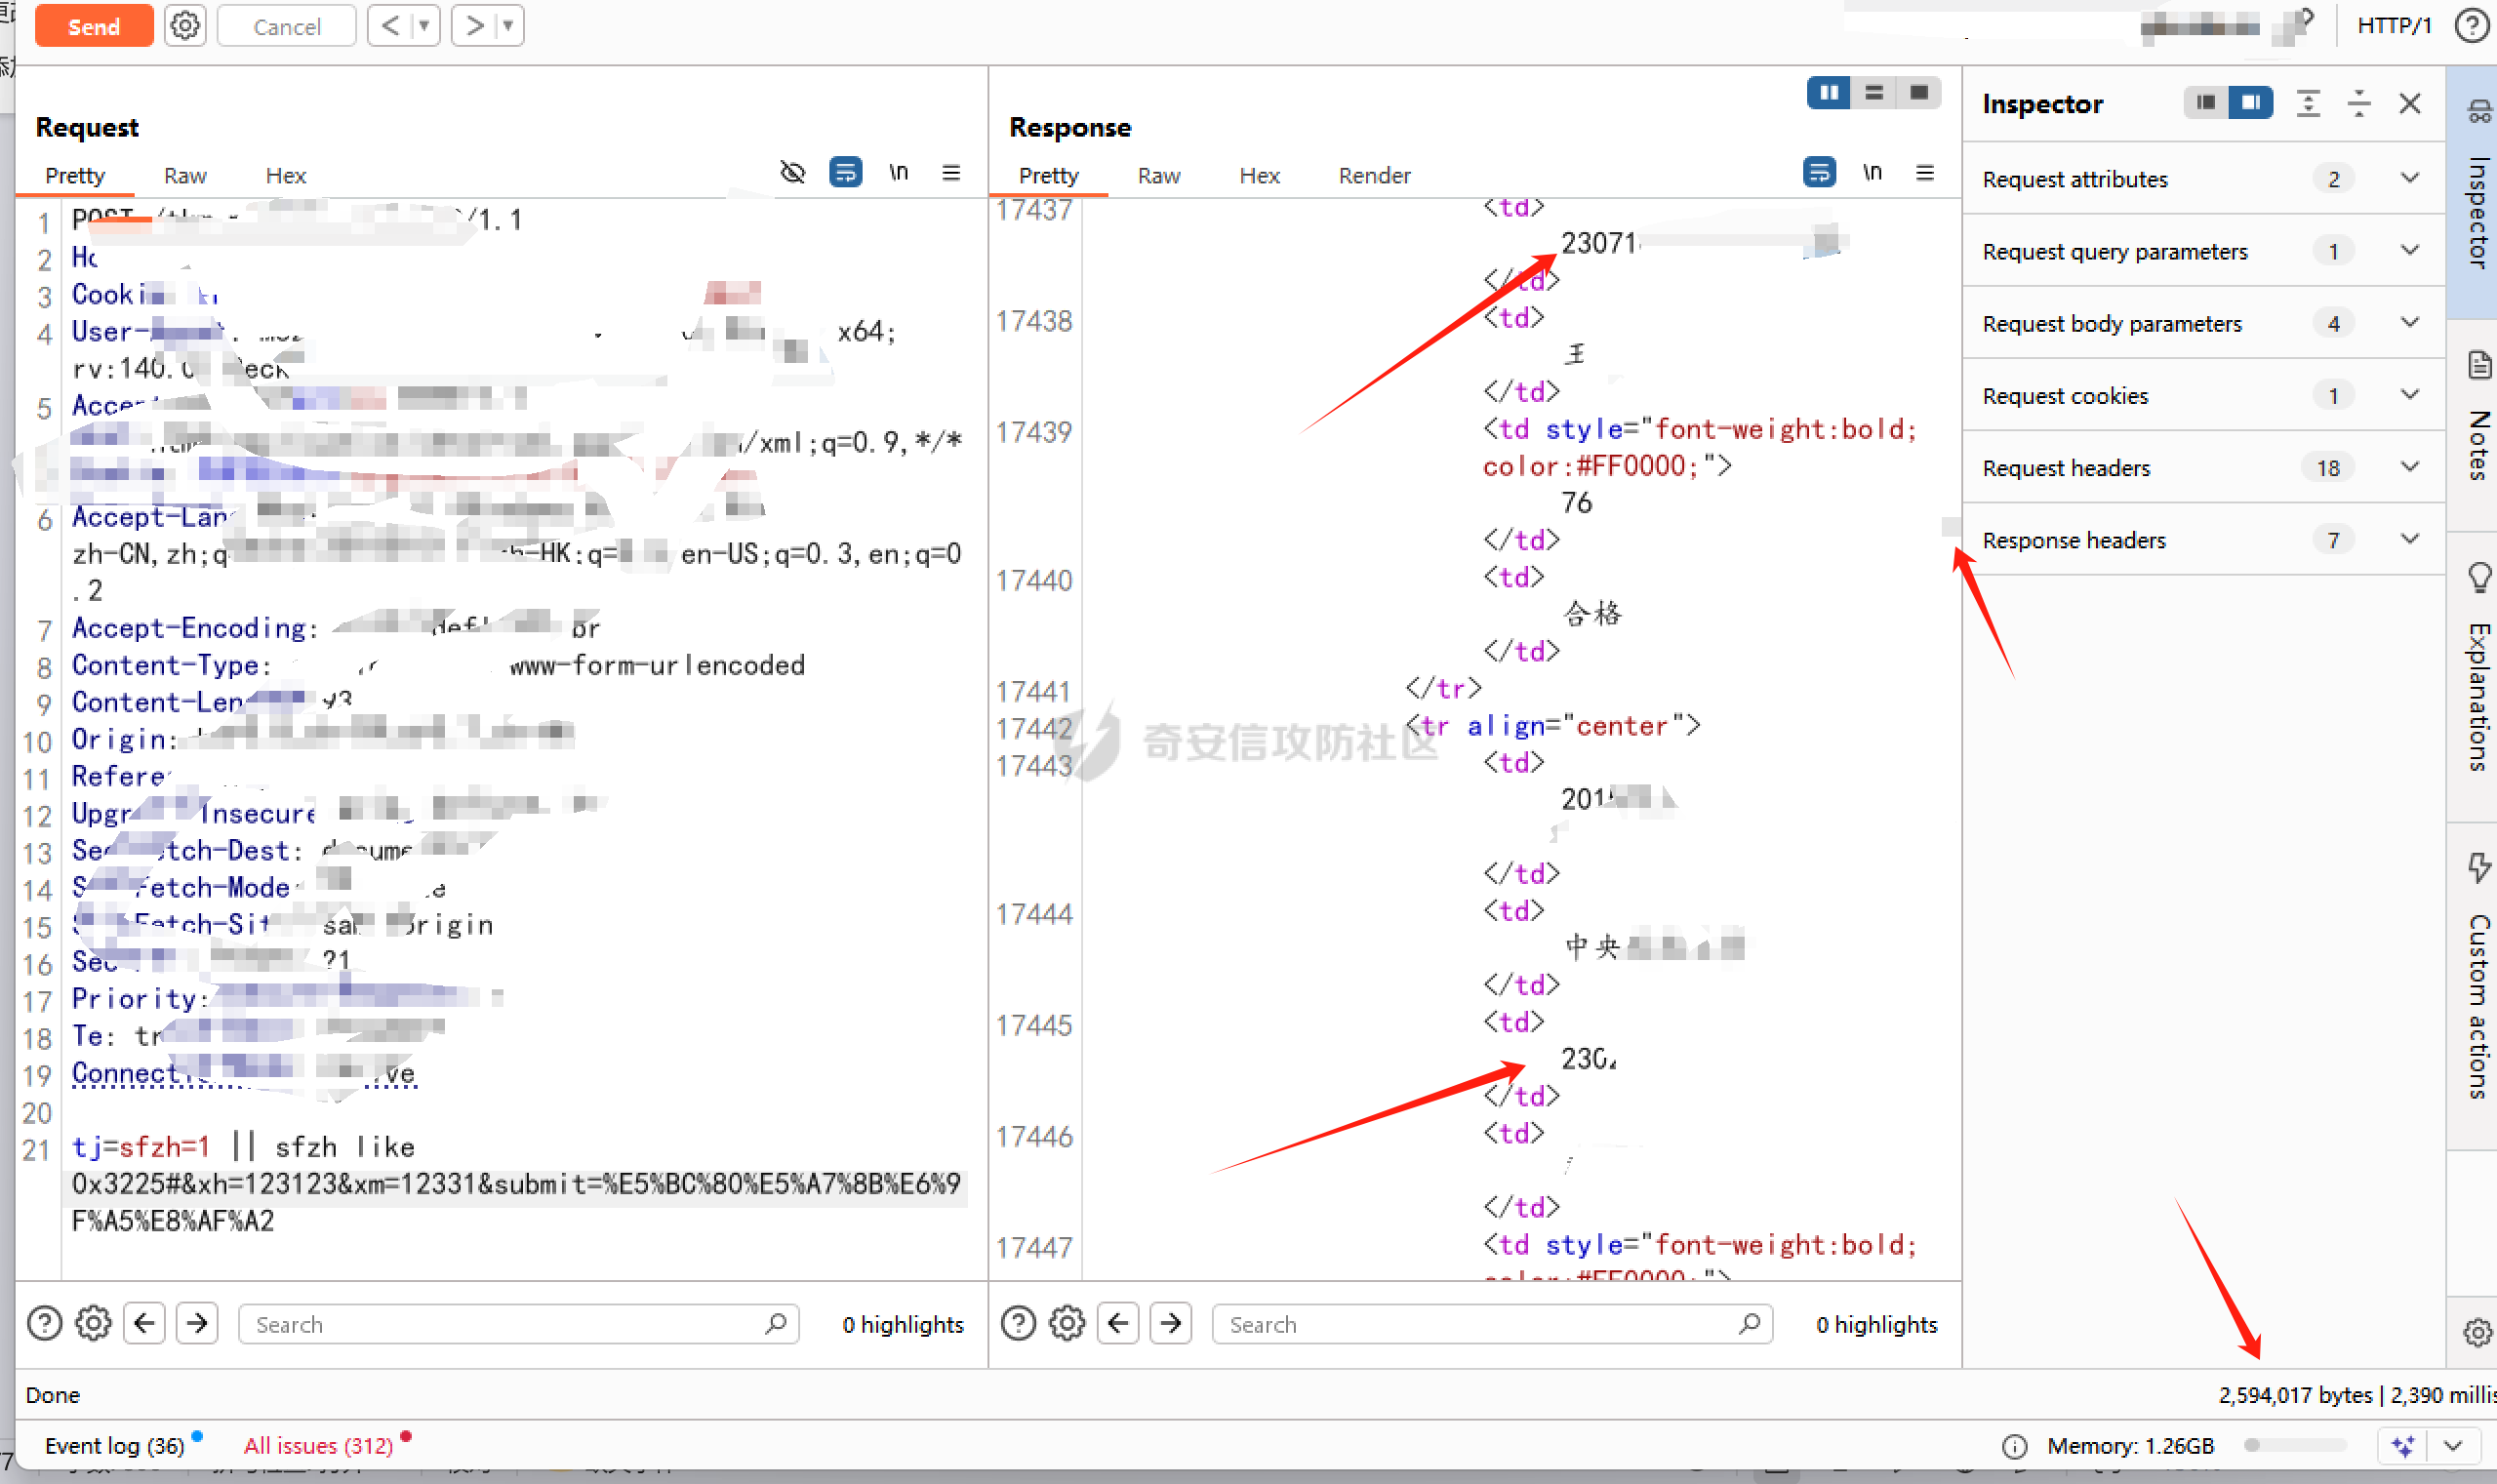Click the orange Send button

pyautogui.click(x=94, y=26)
